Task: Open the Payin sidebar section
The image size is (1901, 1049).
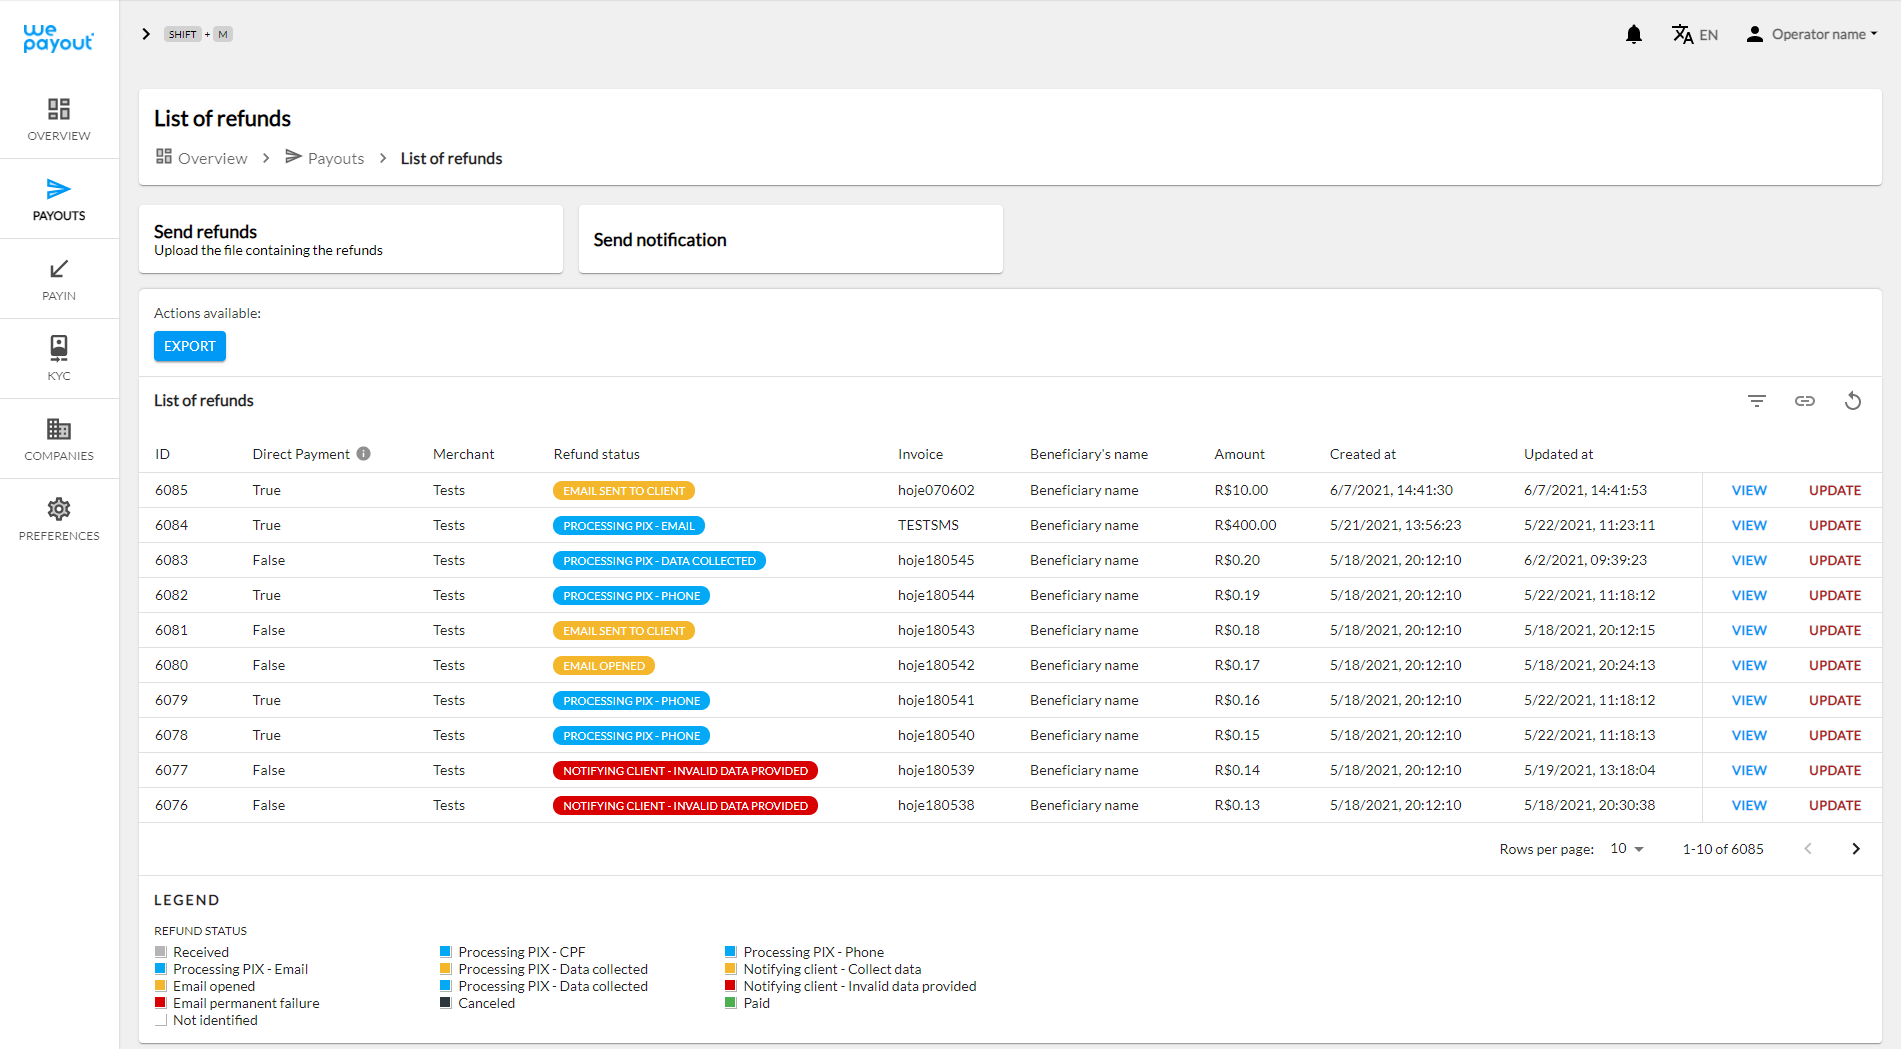Action: pyautogui.click(x=59, y=280)
